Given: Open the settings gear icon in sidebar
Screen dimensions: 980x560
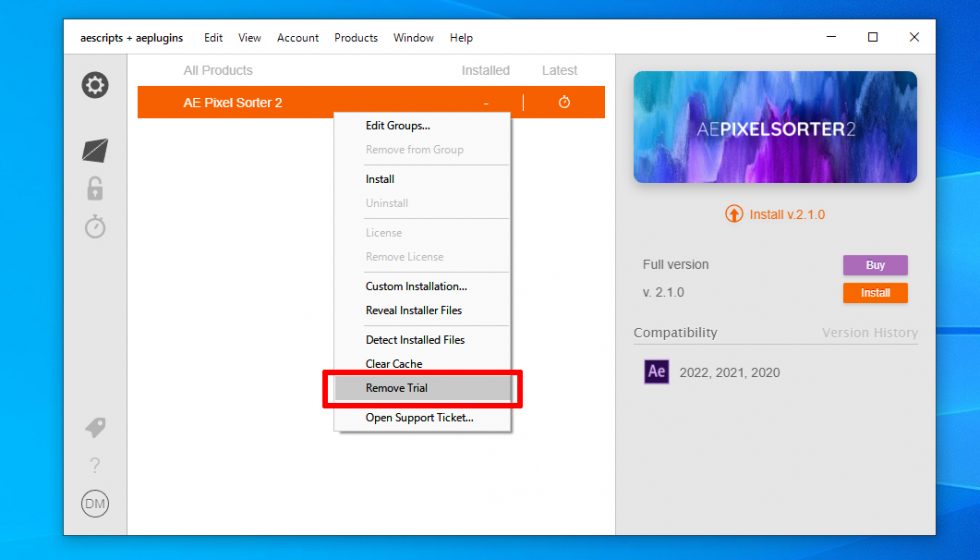Looking at the screenshot, I should coord(95,86).
